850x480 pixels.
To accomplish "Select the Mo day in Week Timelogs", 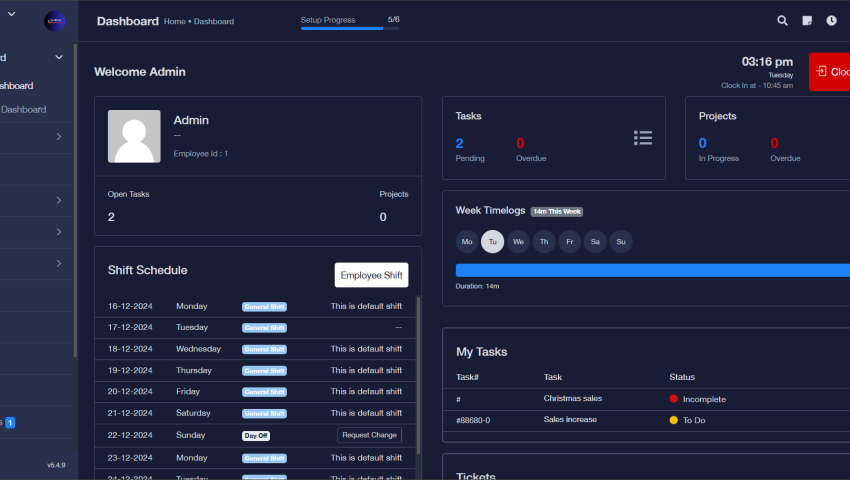I will pos(467,242).
